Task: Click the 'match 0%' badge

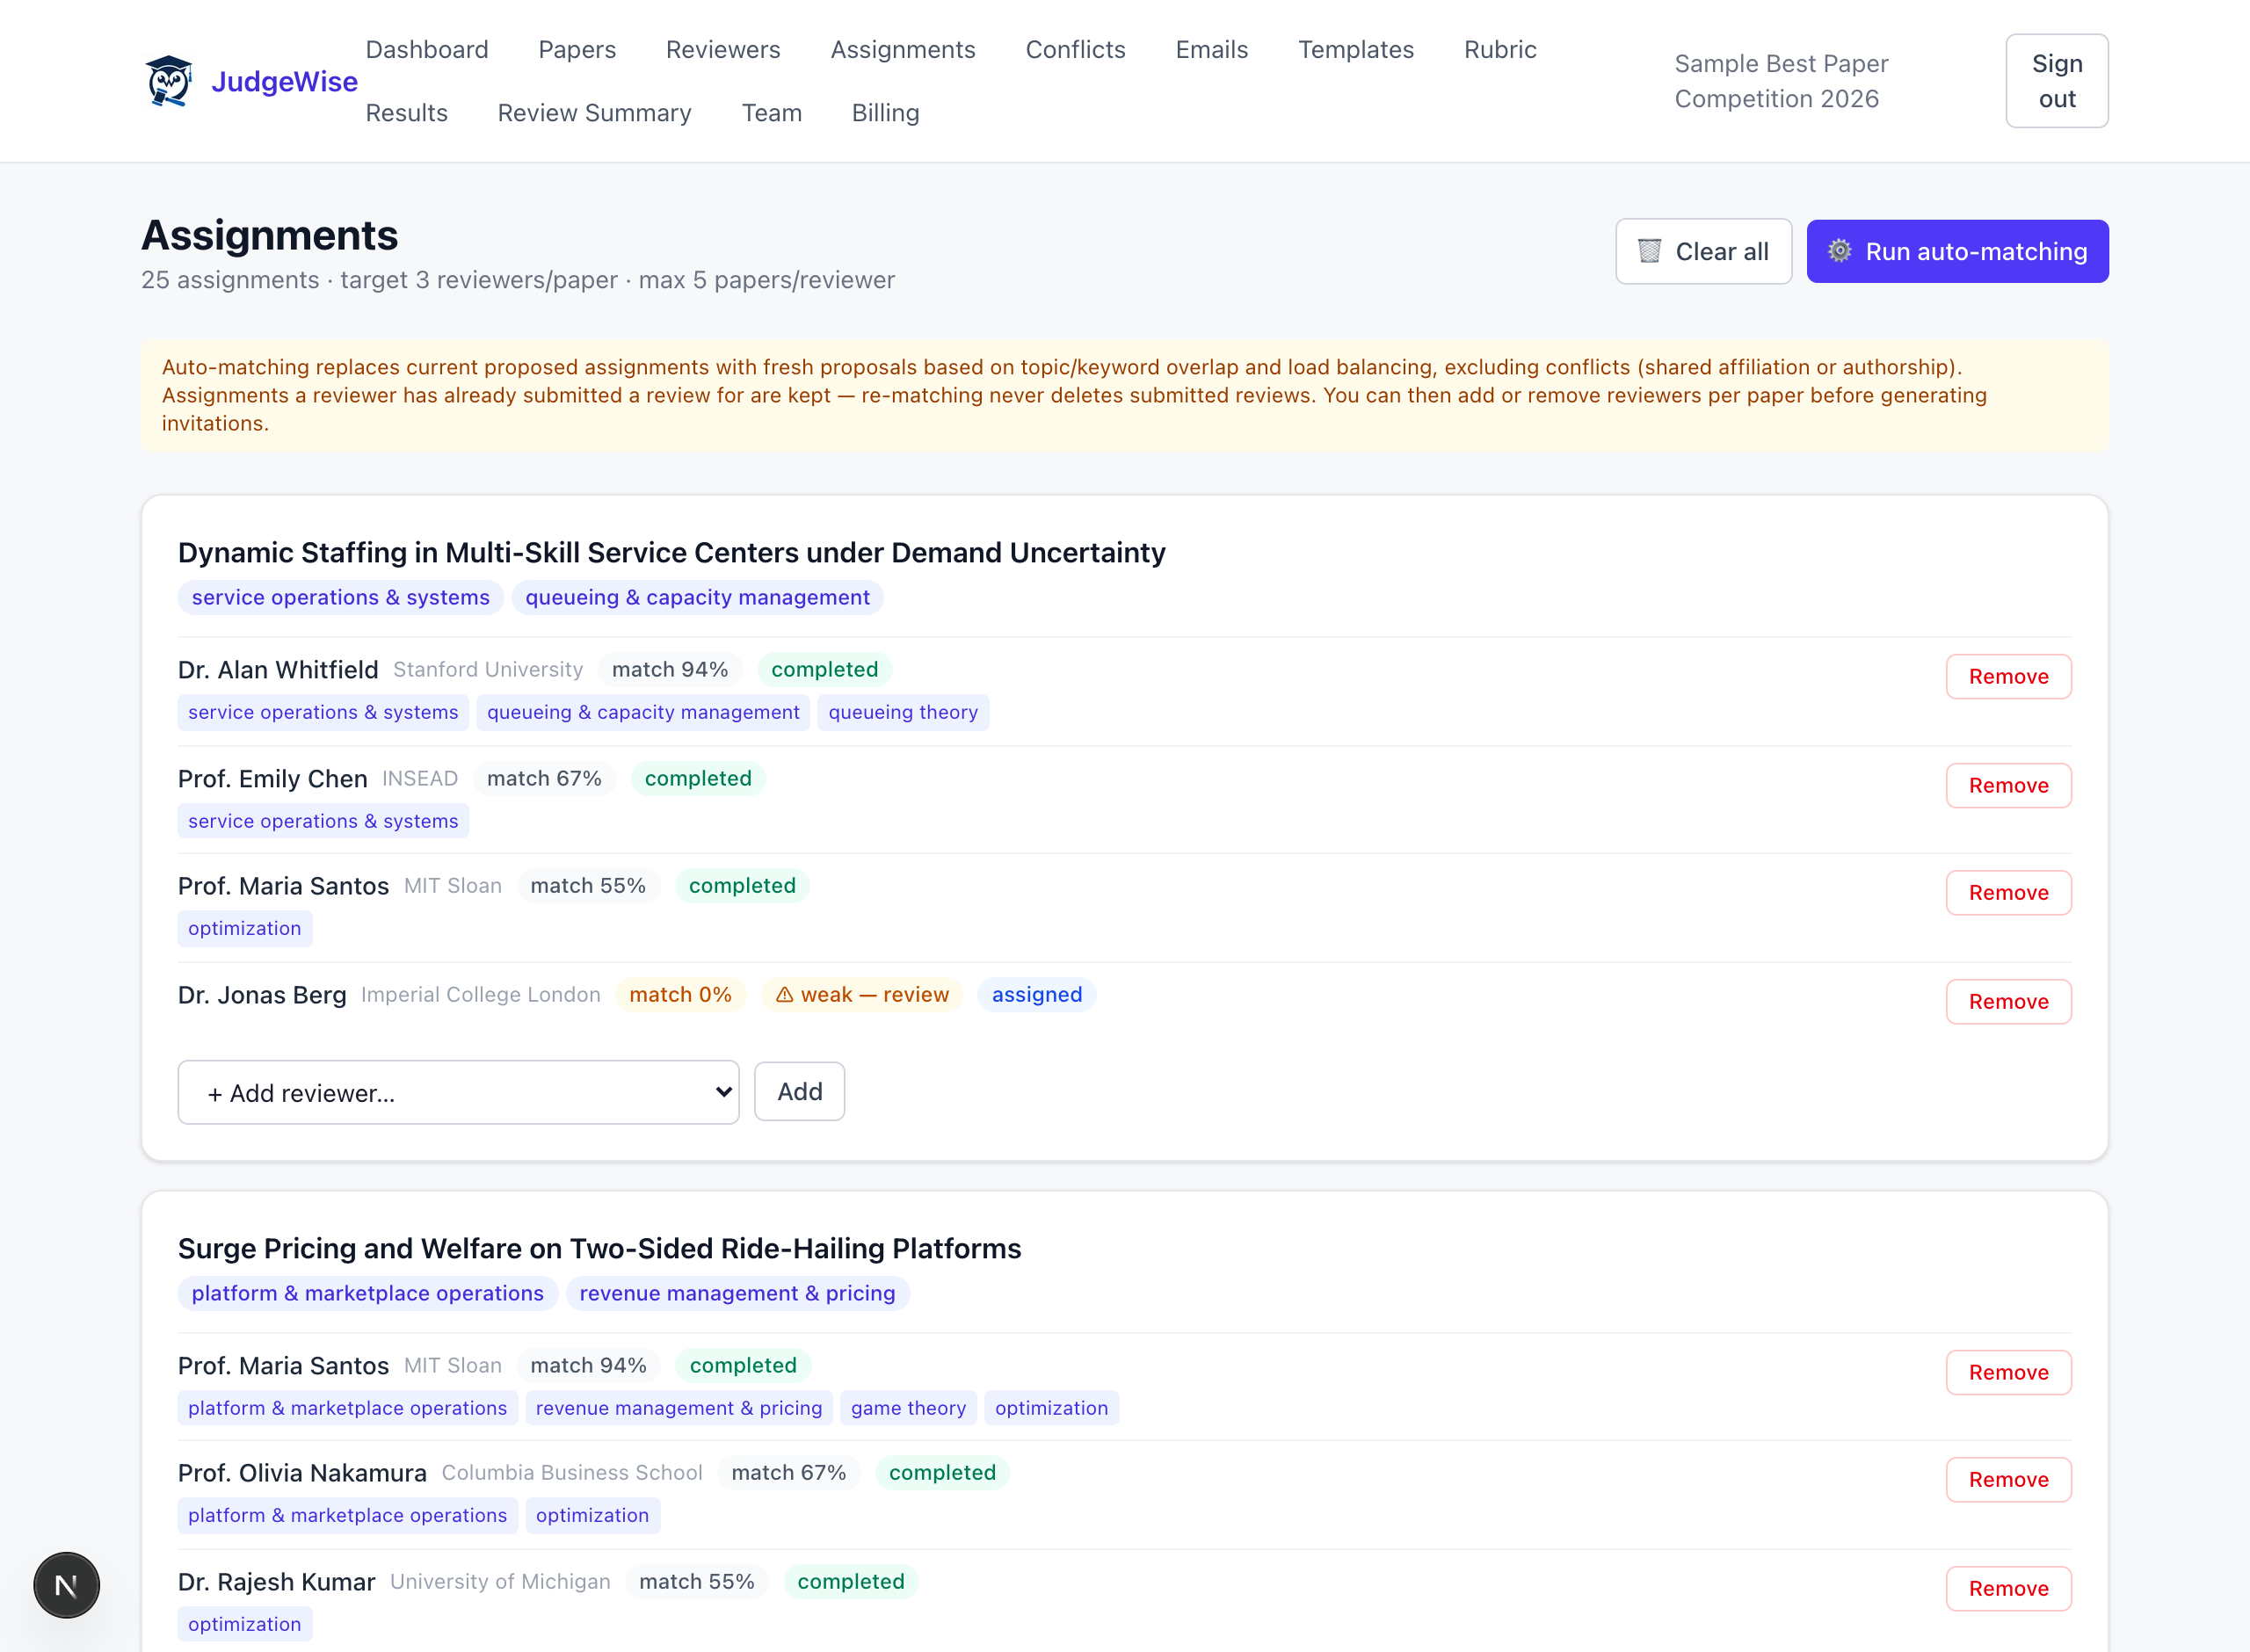Action: pos(680,995)
